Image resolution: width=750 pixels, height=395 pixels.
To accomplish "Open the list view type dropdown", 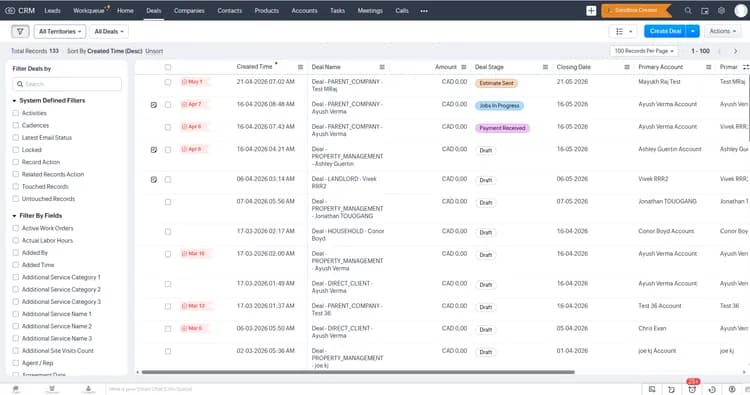I will click(x=623, y=32).
